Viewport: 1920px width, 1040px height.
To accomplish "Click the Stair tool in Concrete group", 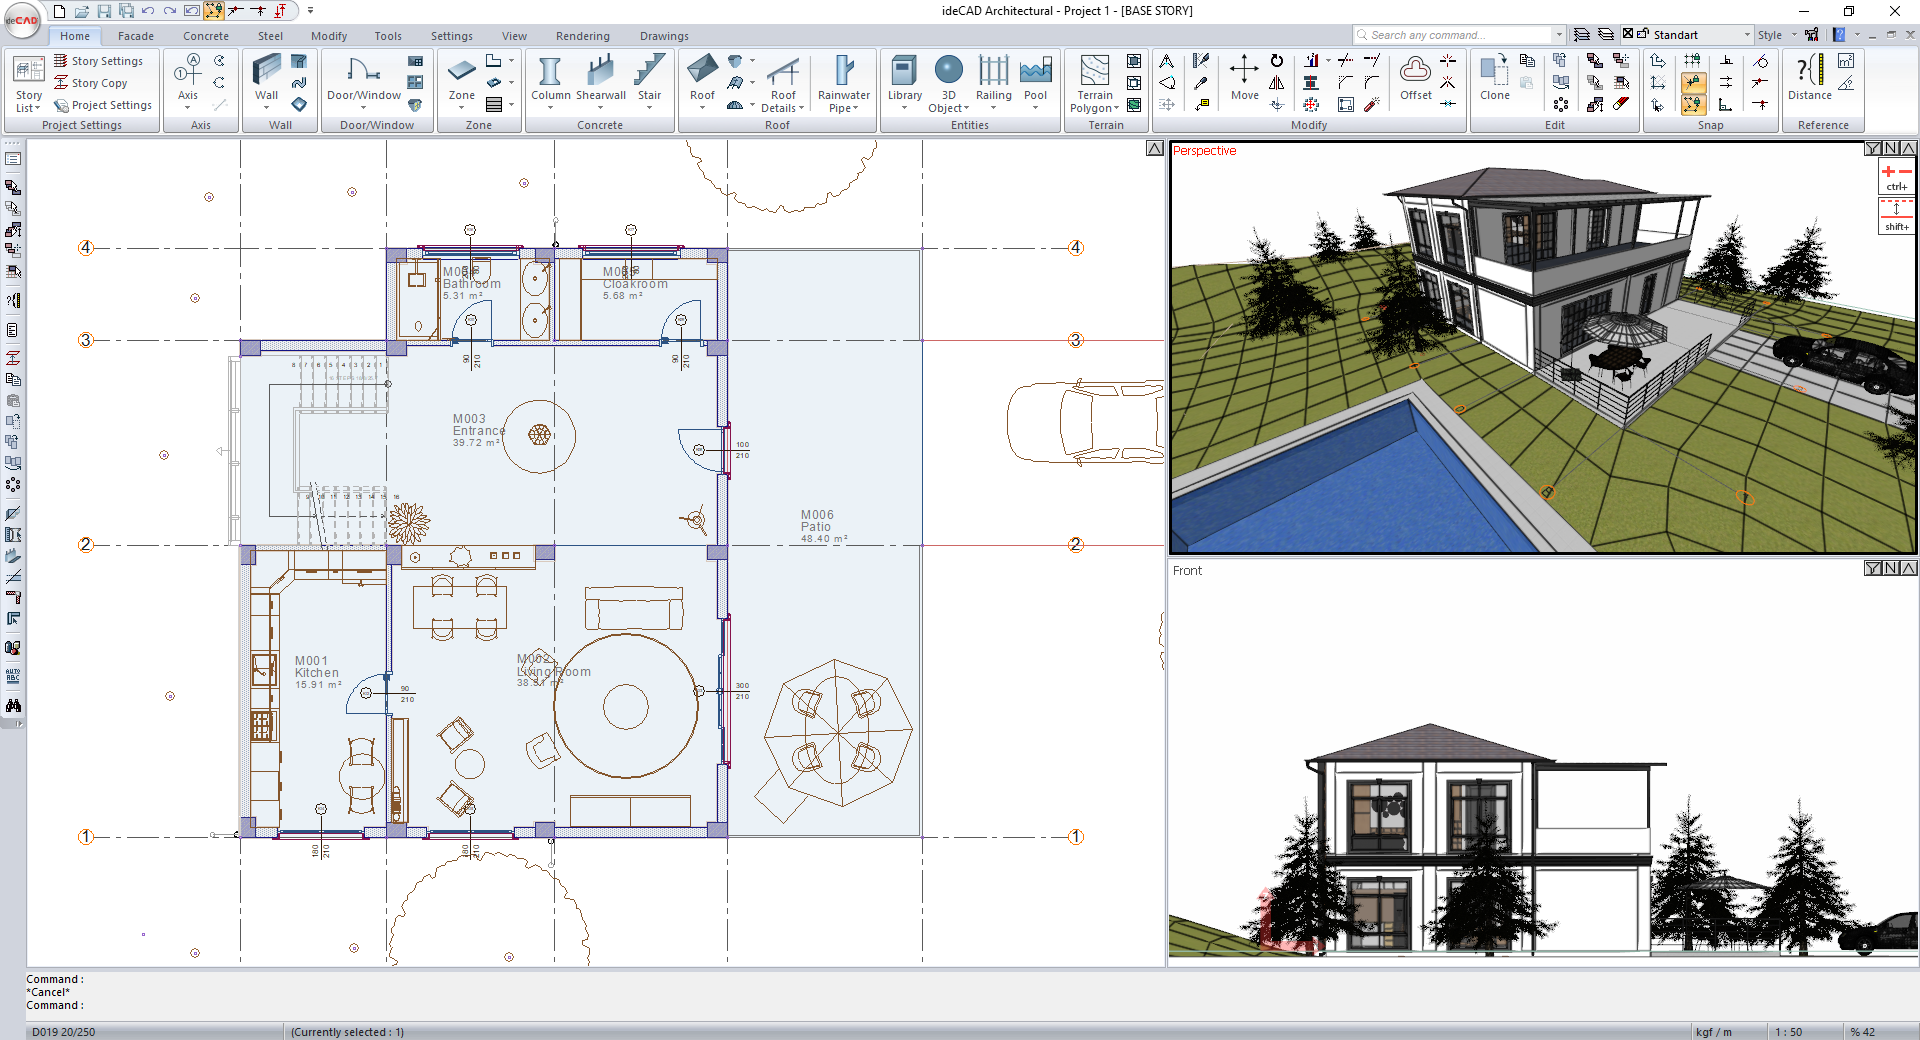I will click(x=649, y=80).
